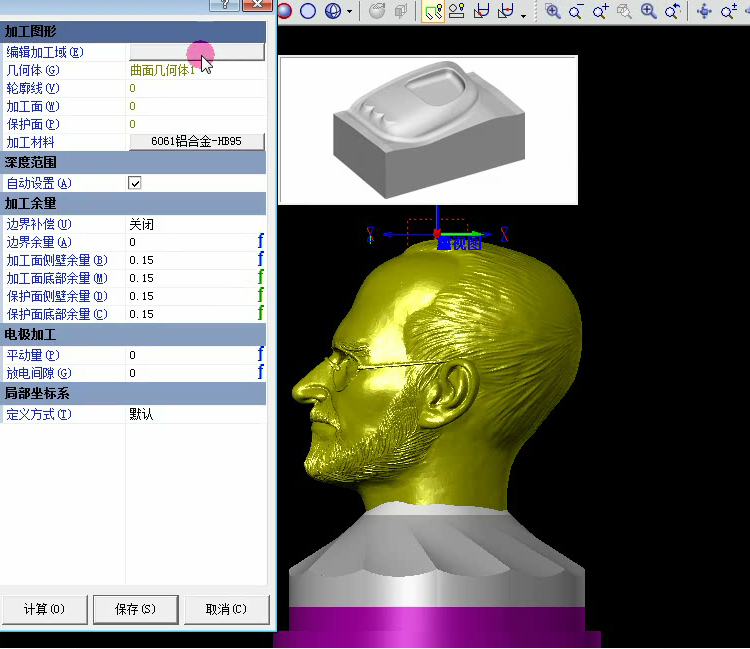
Task: Click the 轮廓线 value 0
Action: point(132,88)
